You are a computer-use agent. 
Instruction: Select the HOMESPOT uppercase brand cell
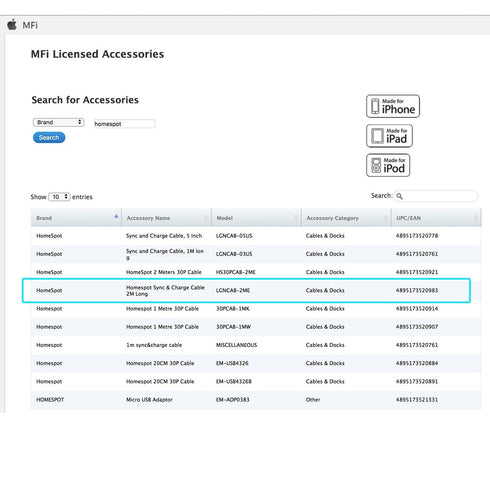(50, 400)
